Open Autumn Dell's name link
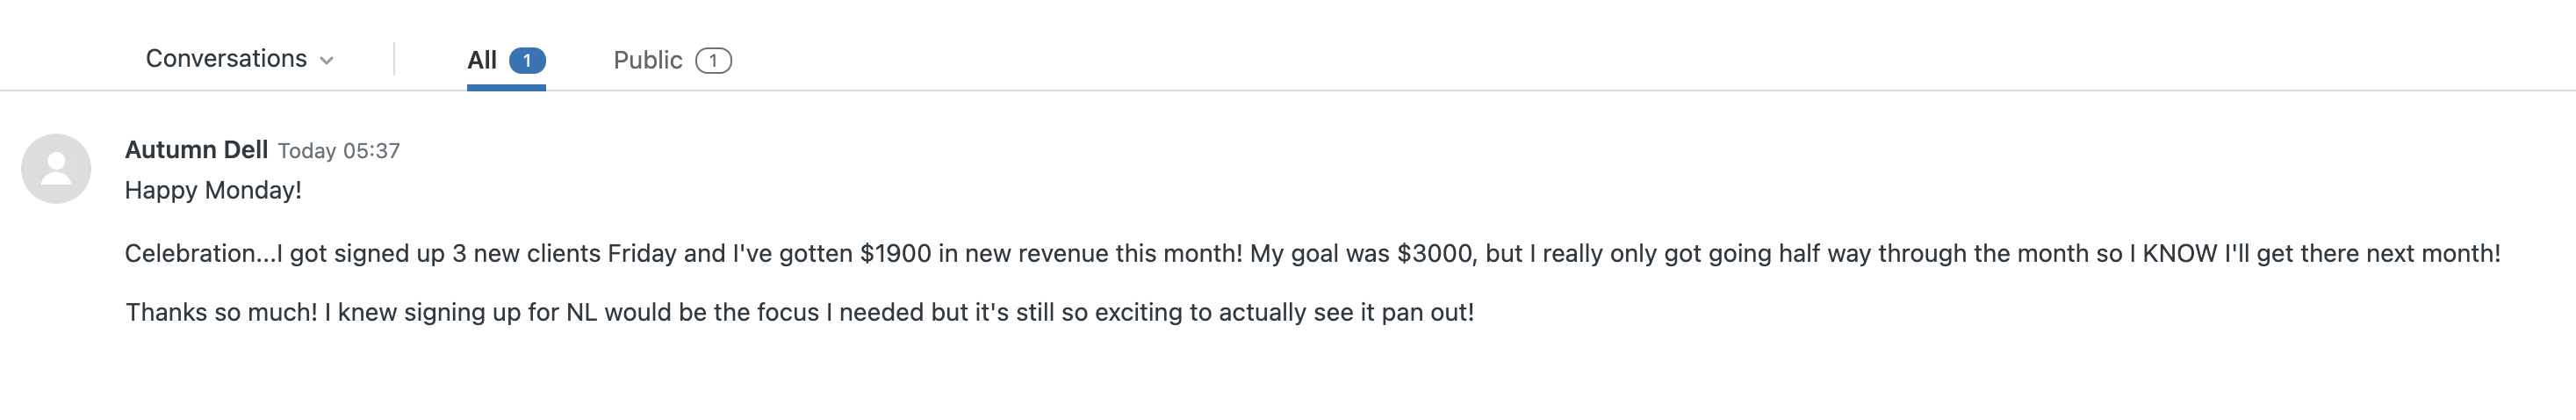The height and width of the screenshot is (420, 2576). tap(196, 150)
